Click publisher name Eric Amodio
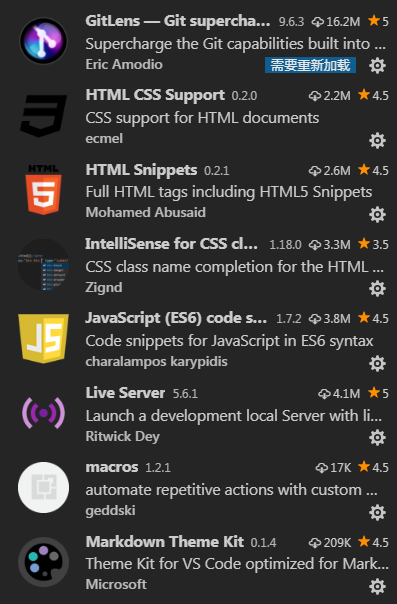This screenshot has height=604, width=397. pos(124,64)
